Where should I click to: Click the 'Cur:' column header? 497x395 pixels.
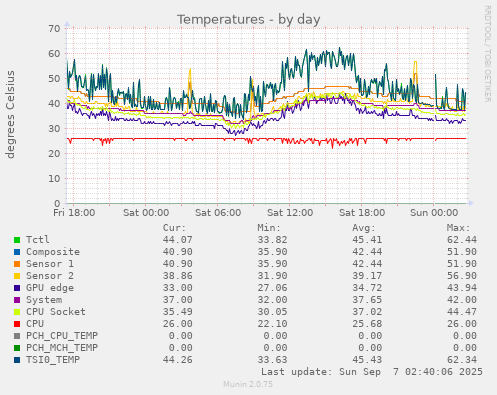174,228
